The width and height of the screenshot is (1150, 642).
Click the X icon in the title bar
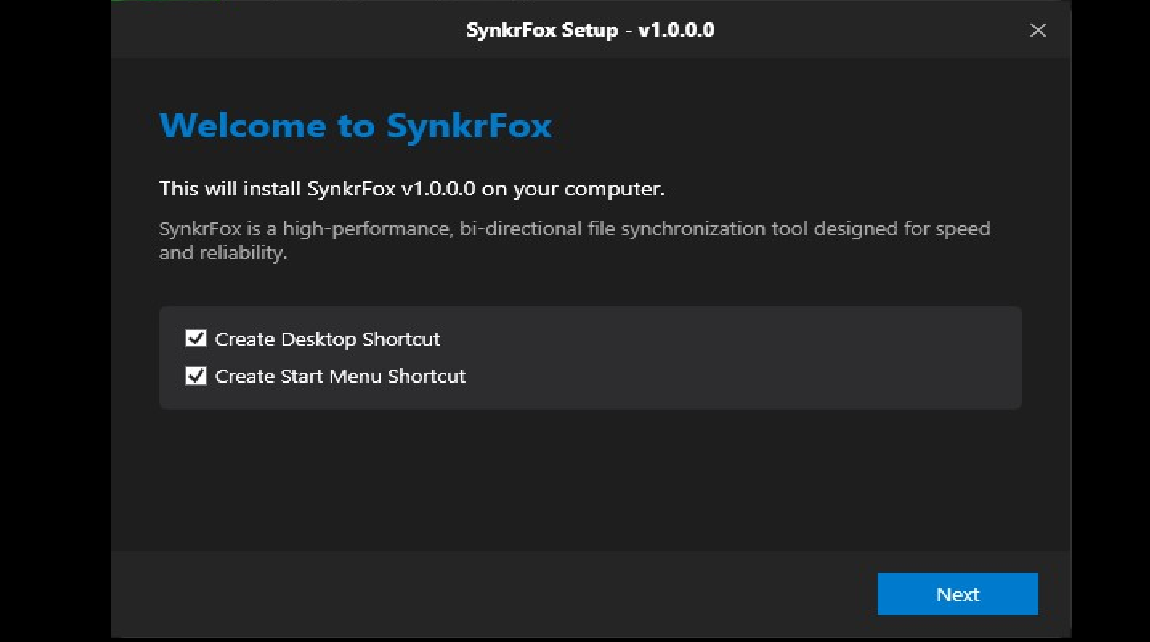[x=1038, y=30]
